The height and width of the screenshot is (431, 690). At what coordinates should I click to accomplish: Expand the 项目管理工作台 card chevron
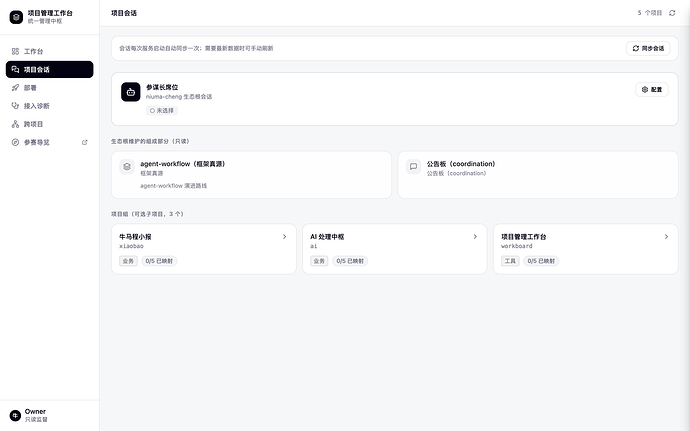click(666, 236)
